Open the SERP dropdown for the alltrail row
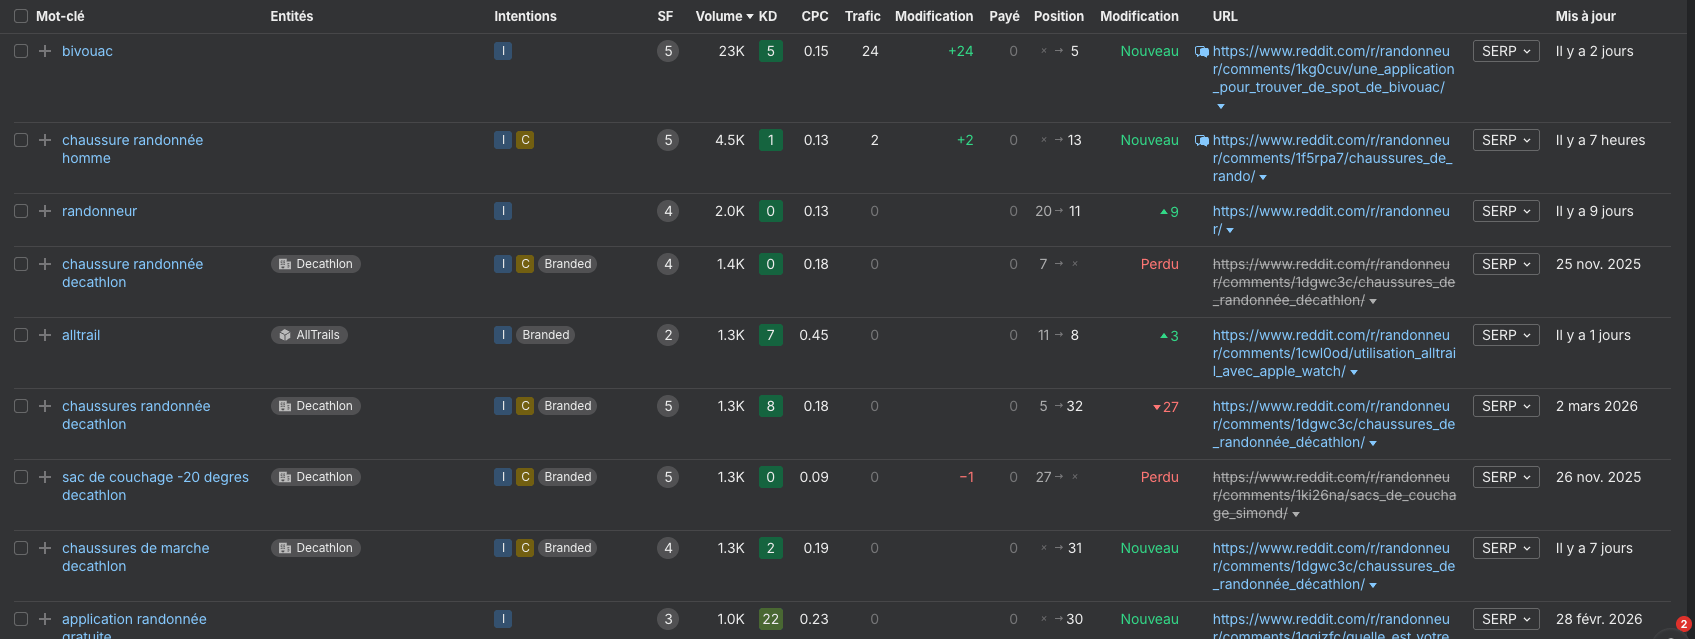1695x639 pixels. pos(1506,335)
